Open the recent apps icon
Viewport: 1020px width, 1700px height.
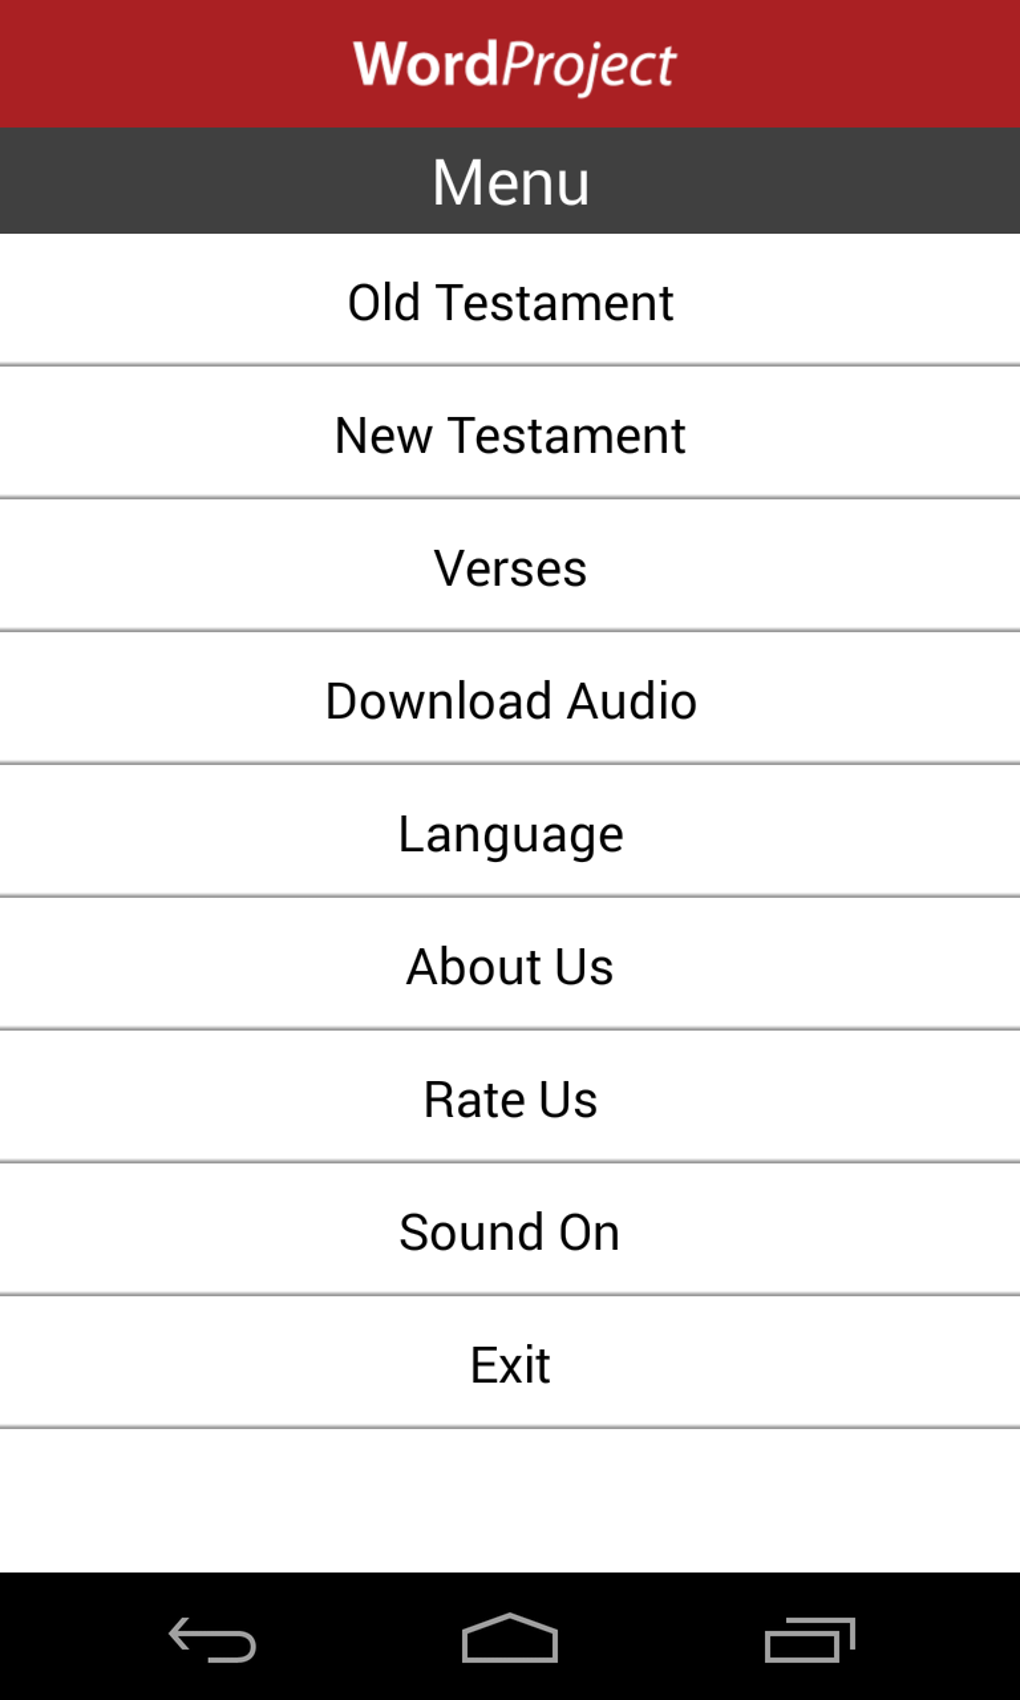[809, 1640]
